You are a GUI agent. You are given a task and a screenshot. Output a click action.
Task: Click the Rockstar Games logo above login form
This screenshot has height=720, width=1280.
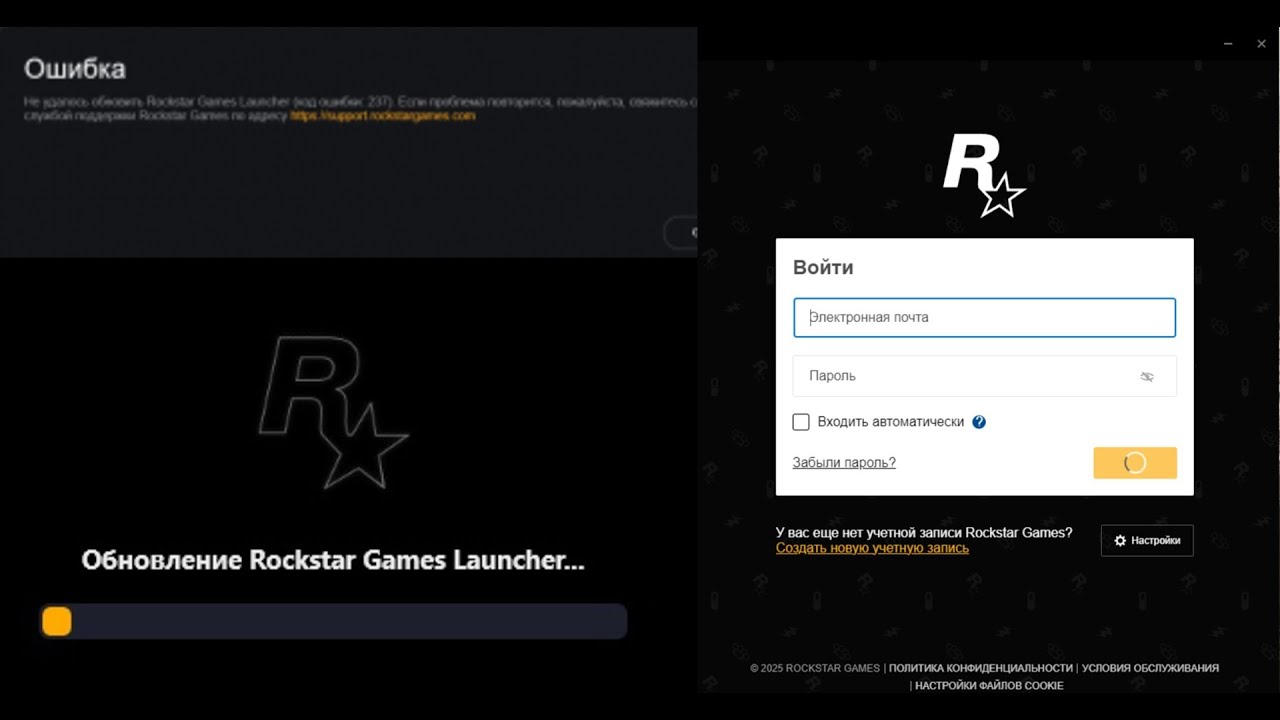point(984,175)
